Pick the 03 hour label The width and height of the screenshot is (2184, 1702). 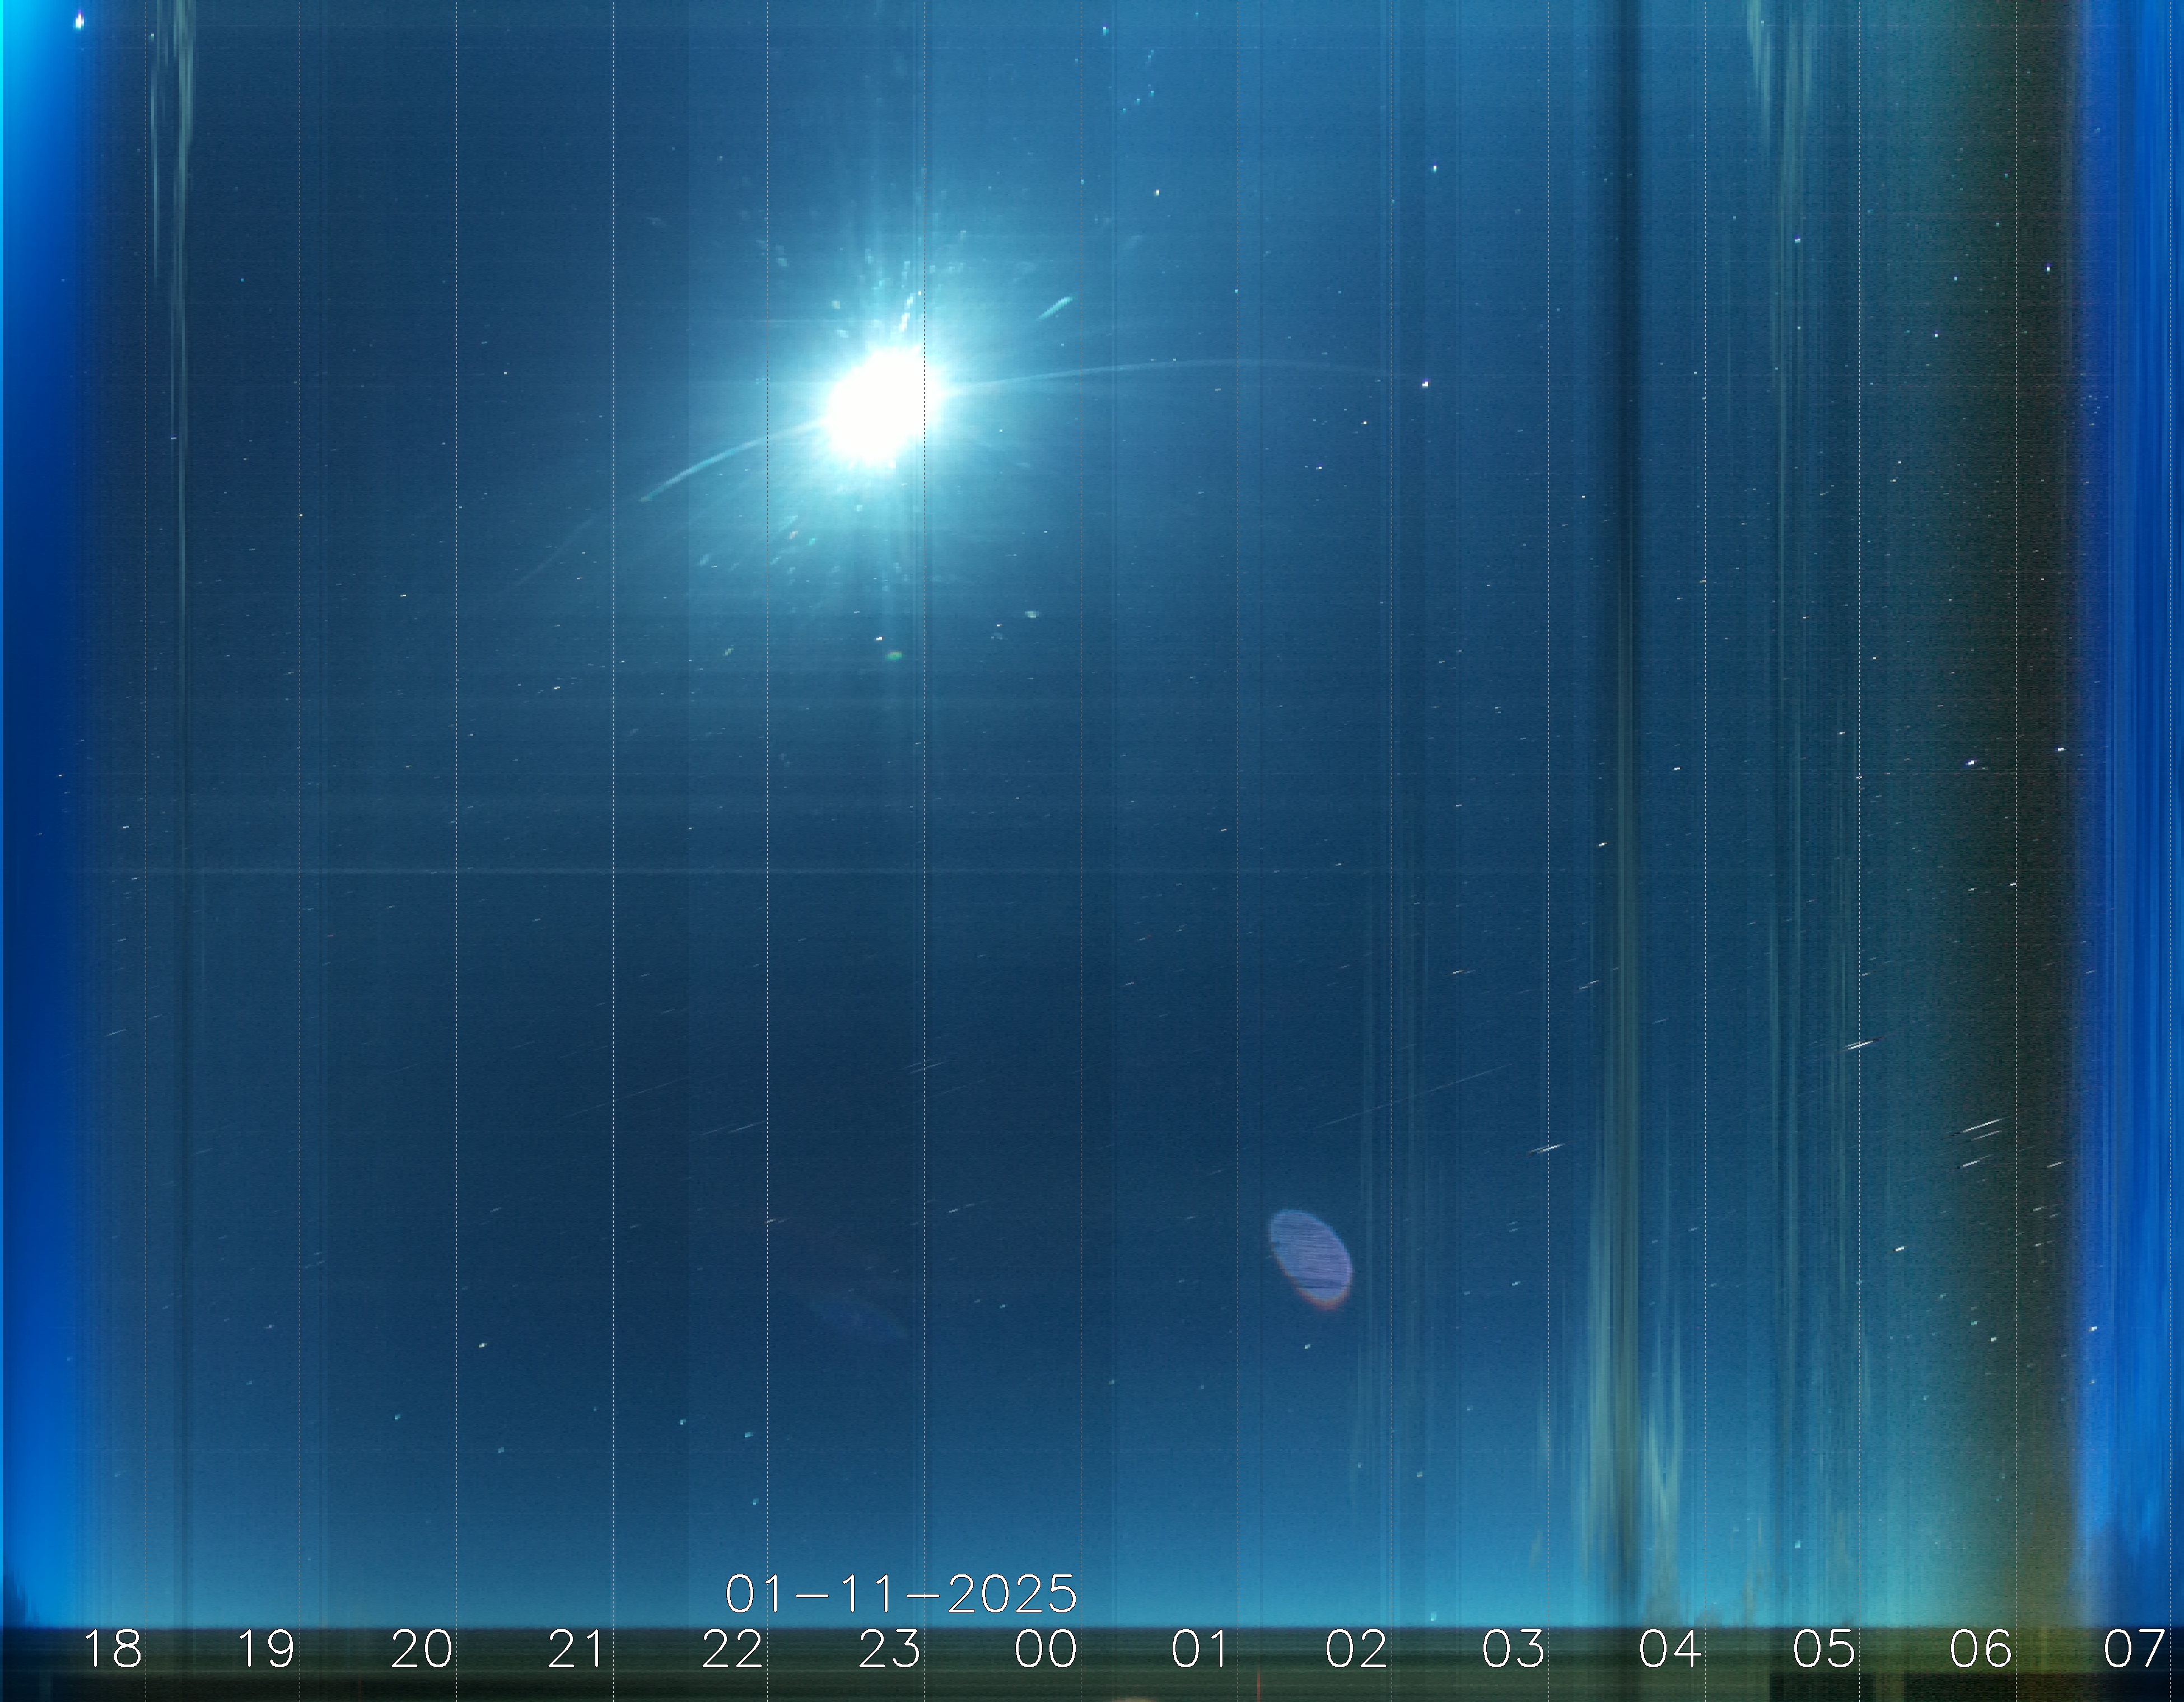point(1513,1649)
